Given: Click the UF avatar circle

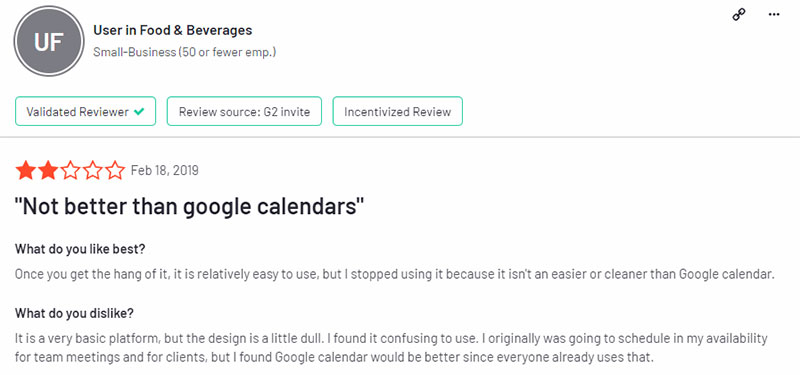Looking at the screenshot, I should click(48, 41).
